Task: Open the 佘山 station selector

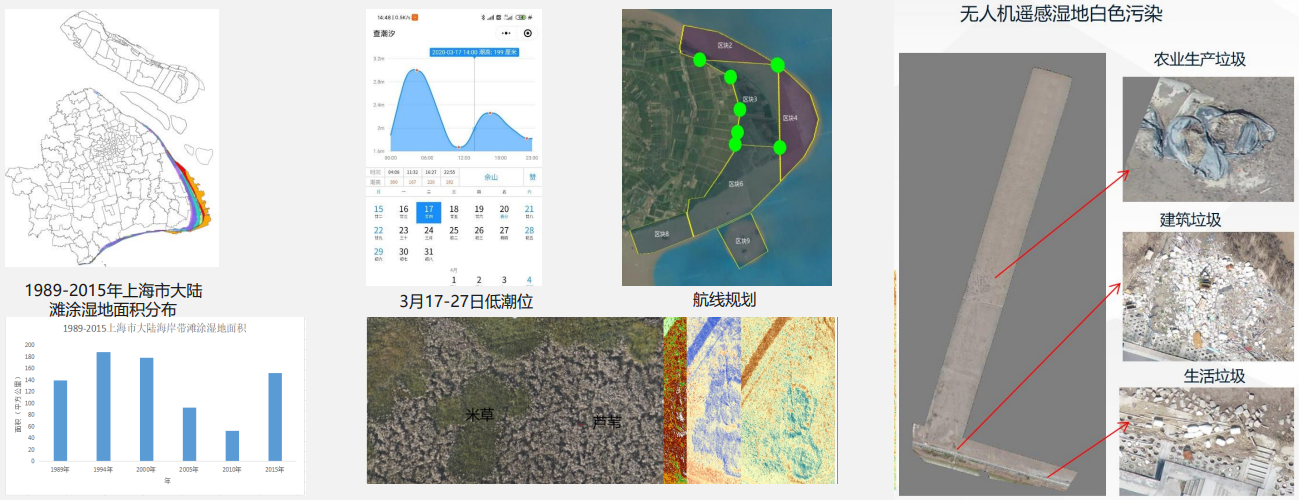Action: tap(491, 177)
